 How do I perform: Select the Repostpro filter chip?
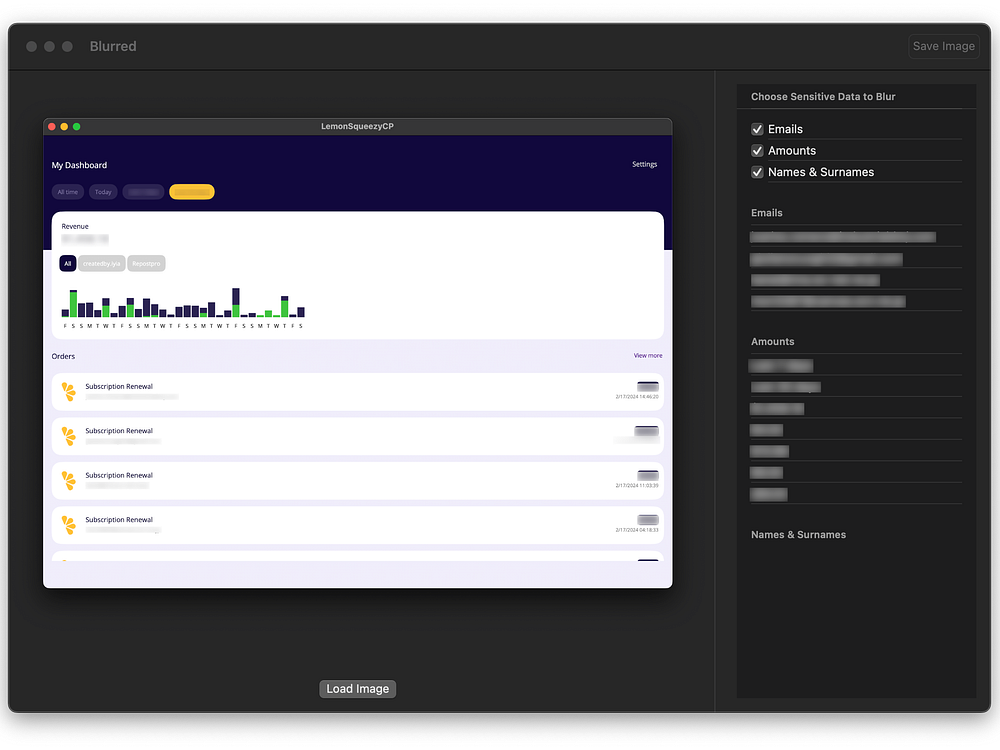pos(146,263)
